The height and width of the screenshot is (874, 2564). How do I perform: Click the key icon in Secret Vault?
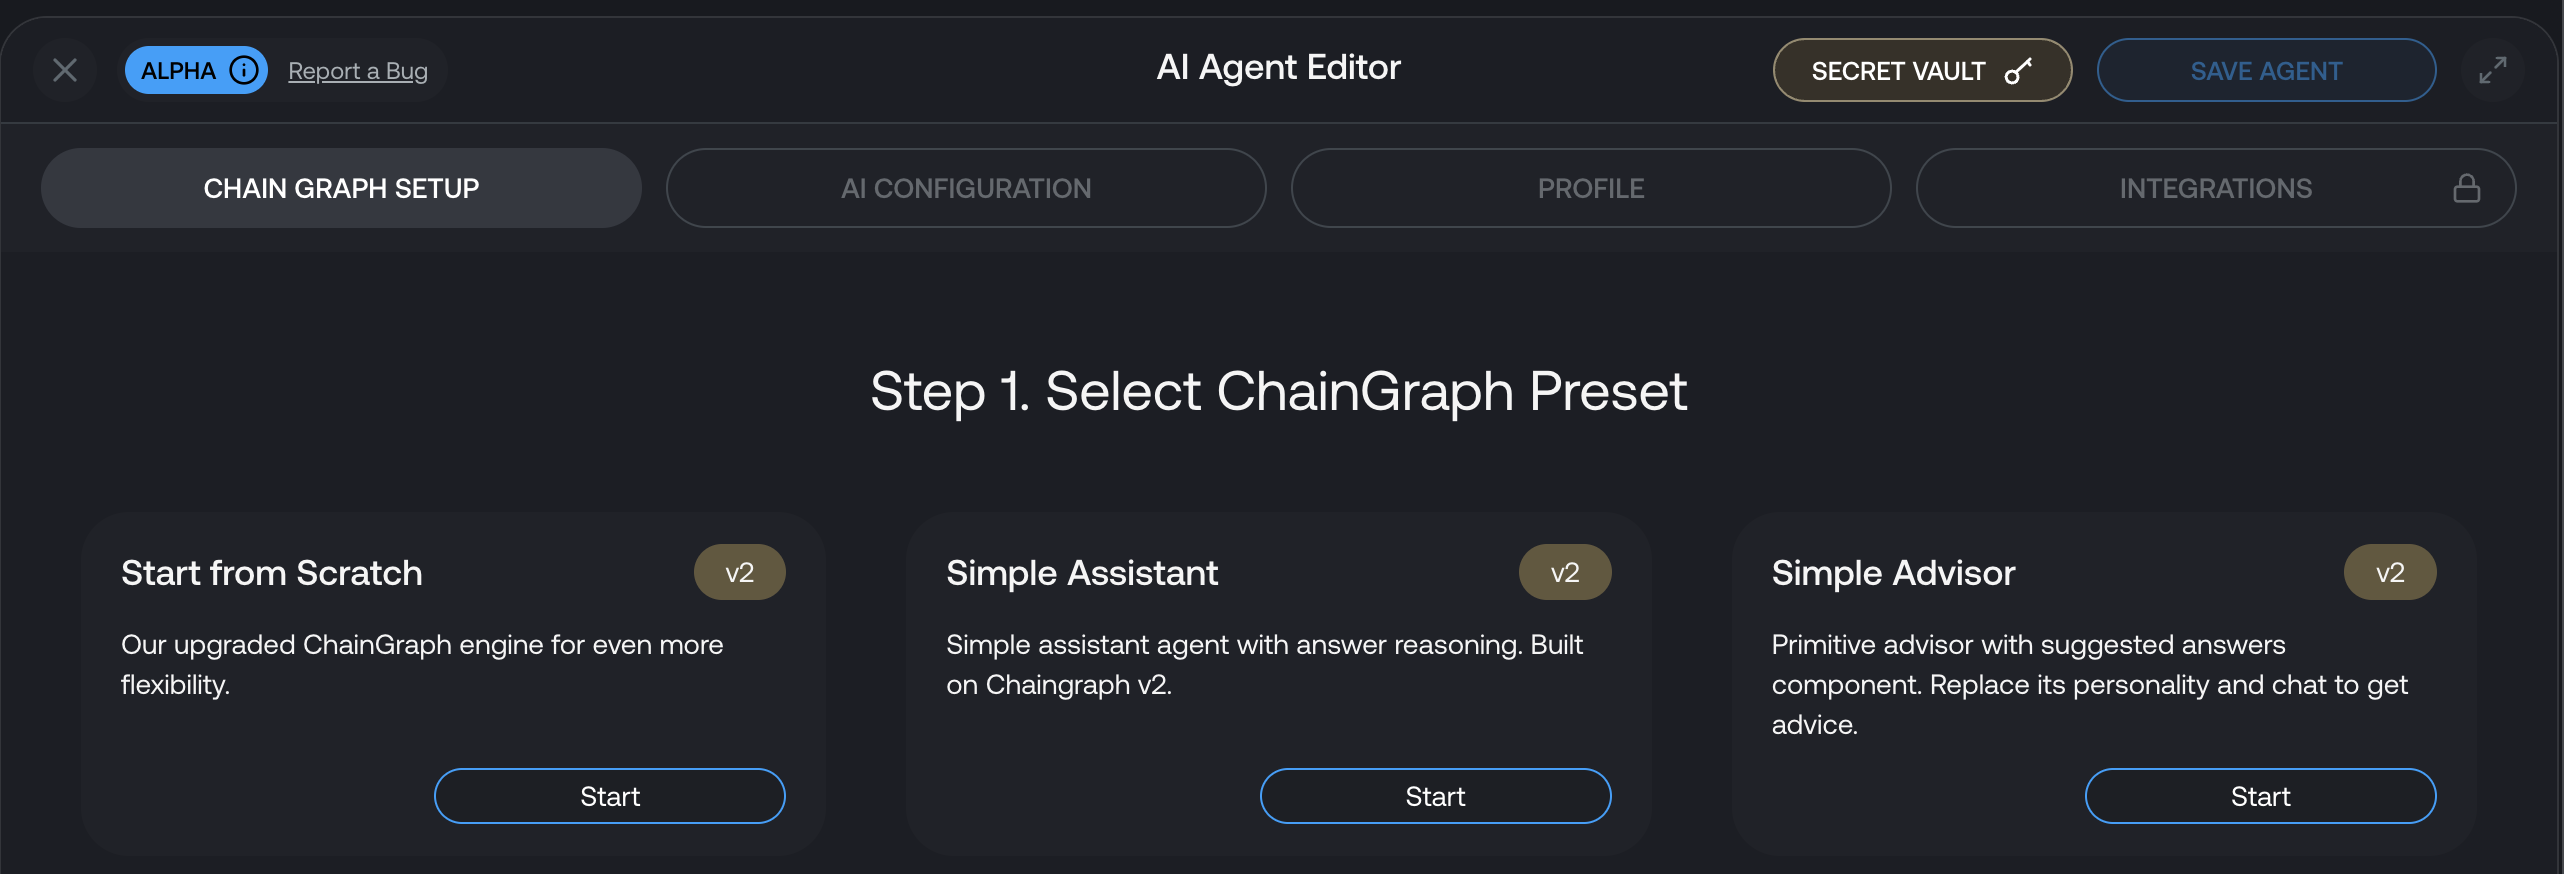(x=2018, y=70)
